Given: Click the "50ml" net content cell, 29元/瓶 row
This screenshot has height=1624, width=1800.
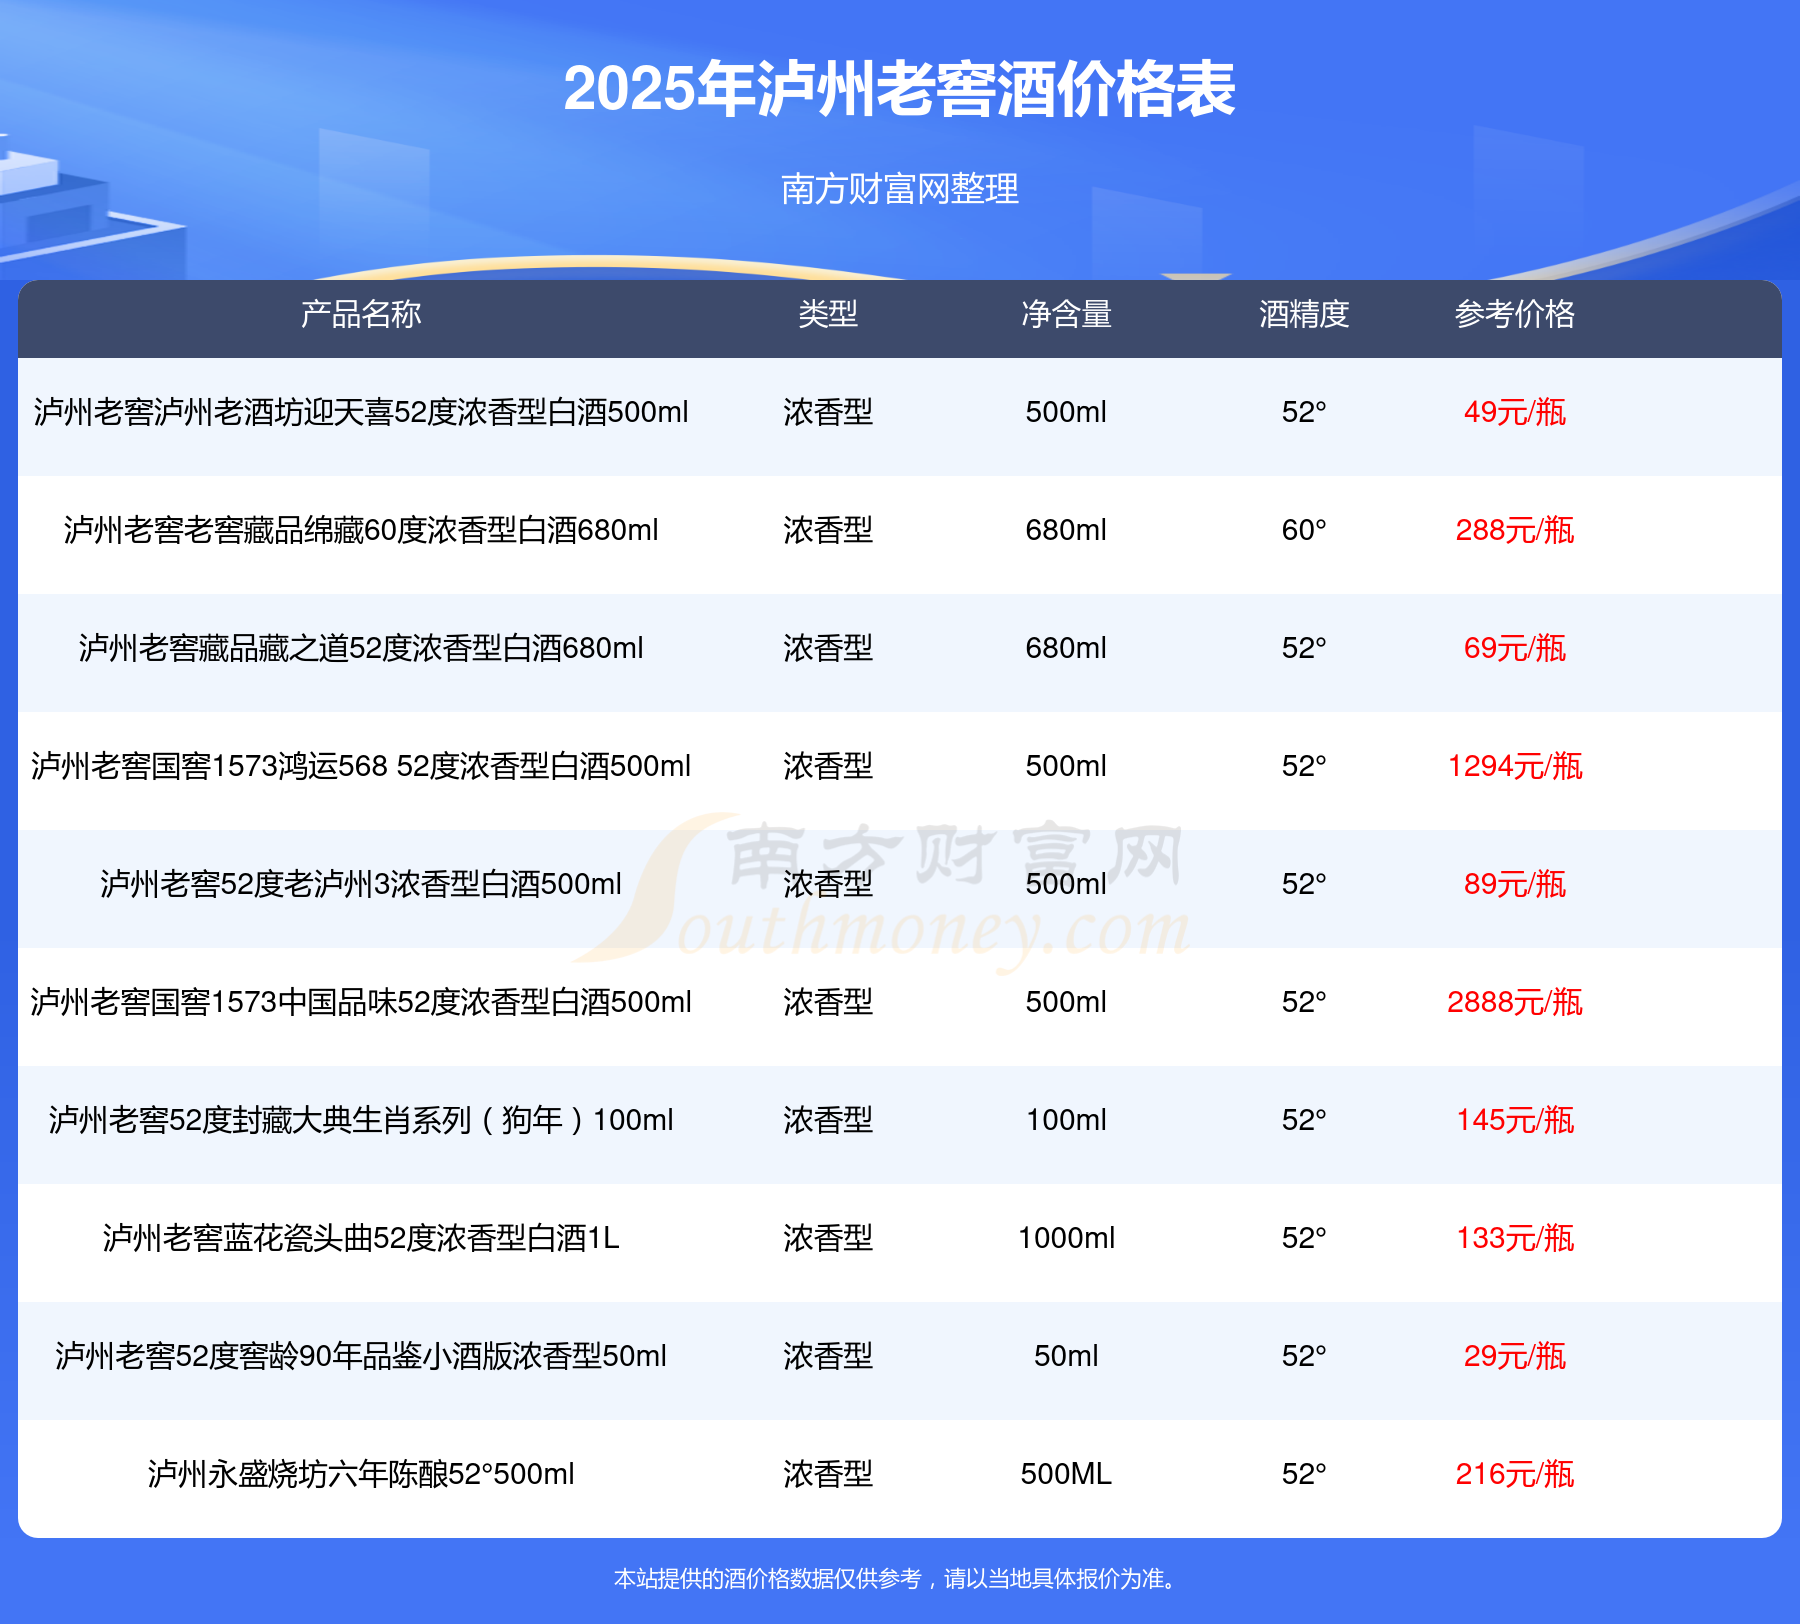Looking at the screenshot, I should coord(1066,1356).
